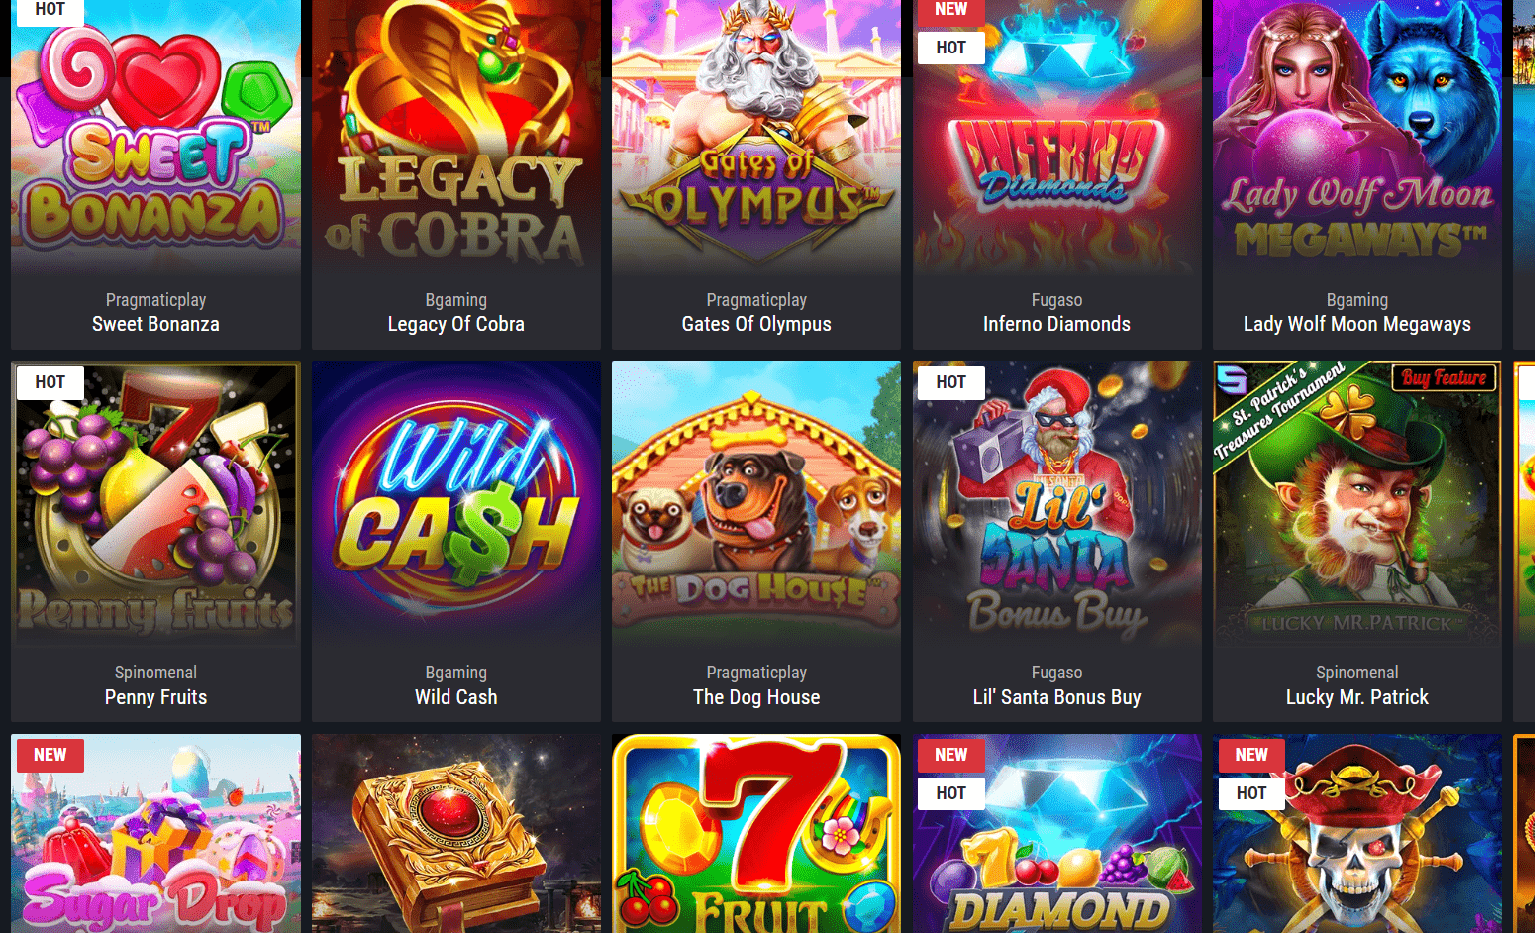
Task: Open Lil' Santa Bonus Buy thumbnail
Action: point(1057,505)
